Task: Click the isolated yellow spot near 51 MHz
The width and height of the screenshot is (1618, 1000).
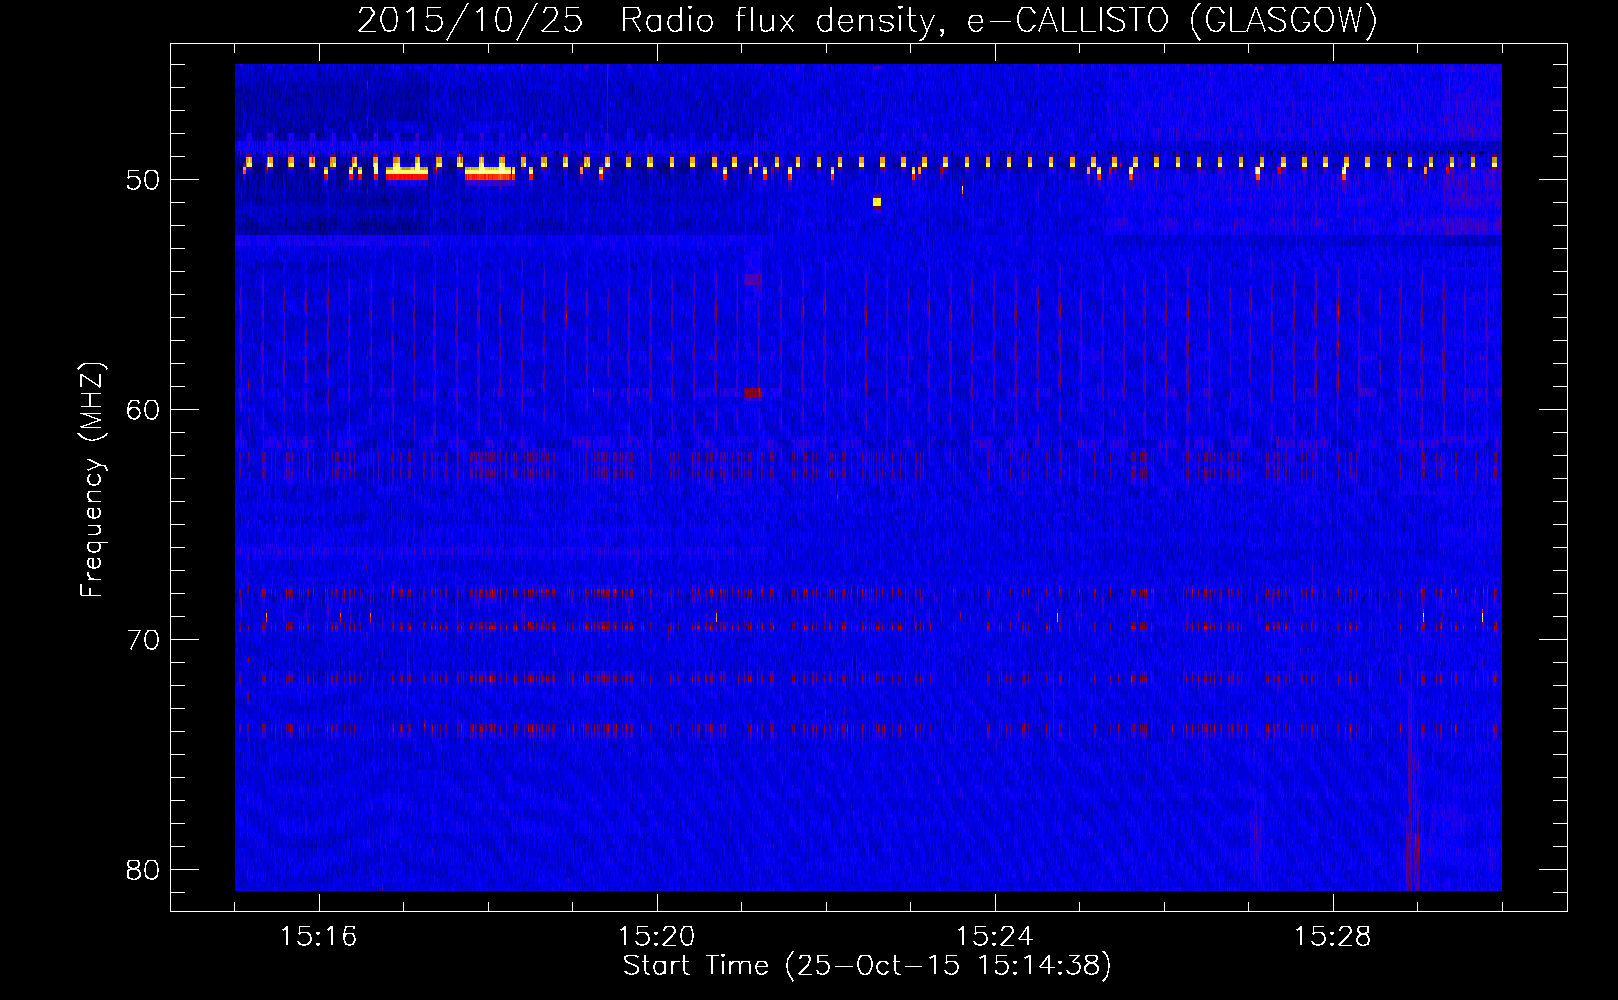Action: pyautogui.click(x=877, y=202)
